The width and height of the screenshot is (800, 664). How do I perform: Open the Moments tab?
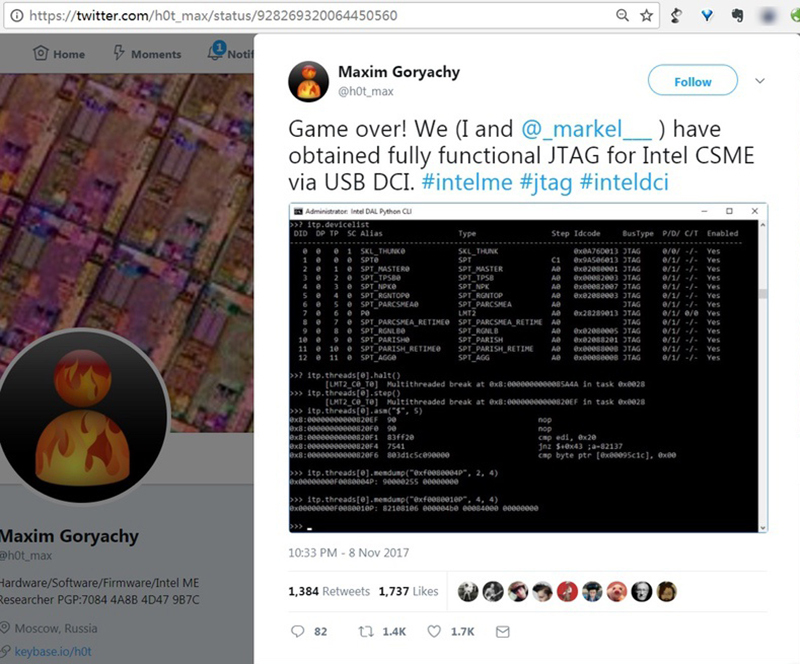(x=147, y=54)
